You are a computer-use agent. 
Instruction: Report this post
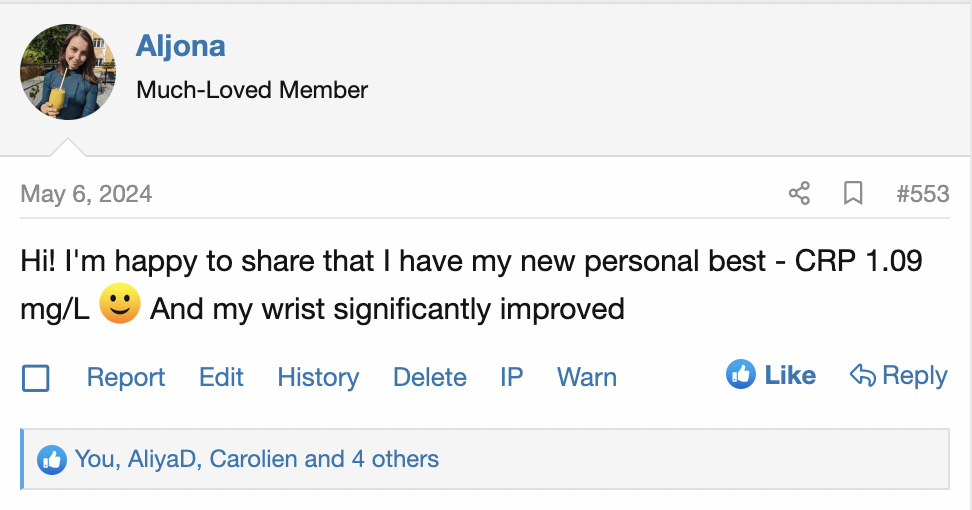pyautogui.click(x=126, y=377)
